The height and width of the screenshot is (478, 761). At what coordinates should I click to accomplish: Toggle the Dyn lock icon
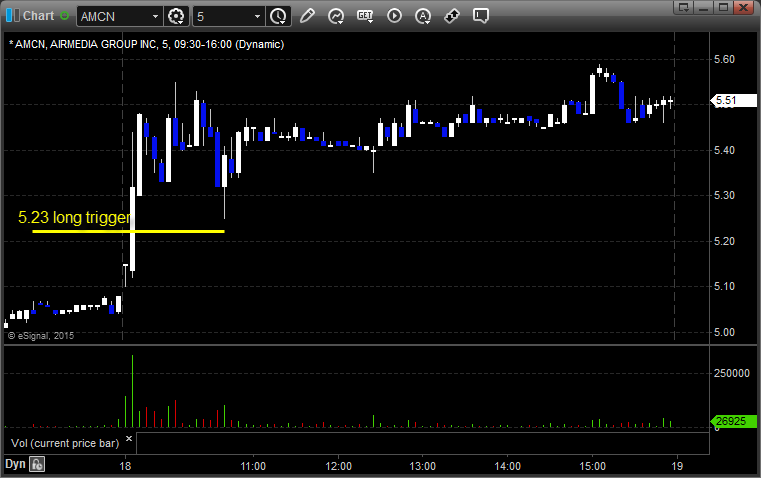coord(37,464)
